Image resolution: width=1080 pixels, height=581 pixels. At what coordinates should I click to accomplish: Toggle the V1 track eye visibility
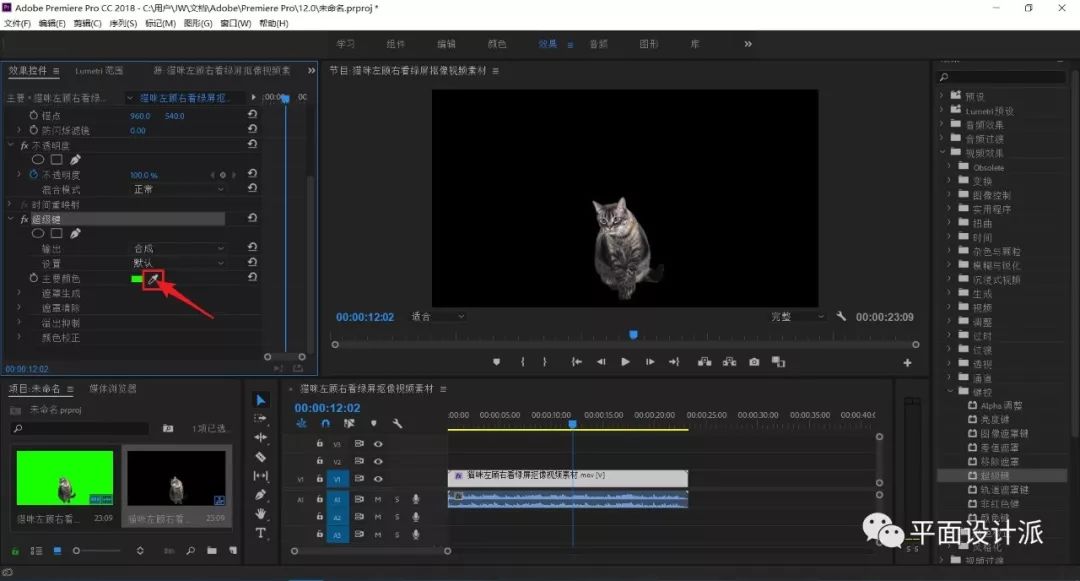pos(379,479)
